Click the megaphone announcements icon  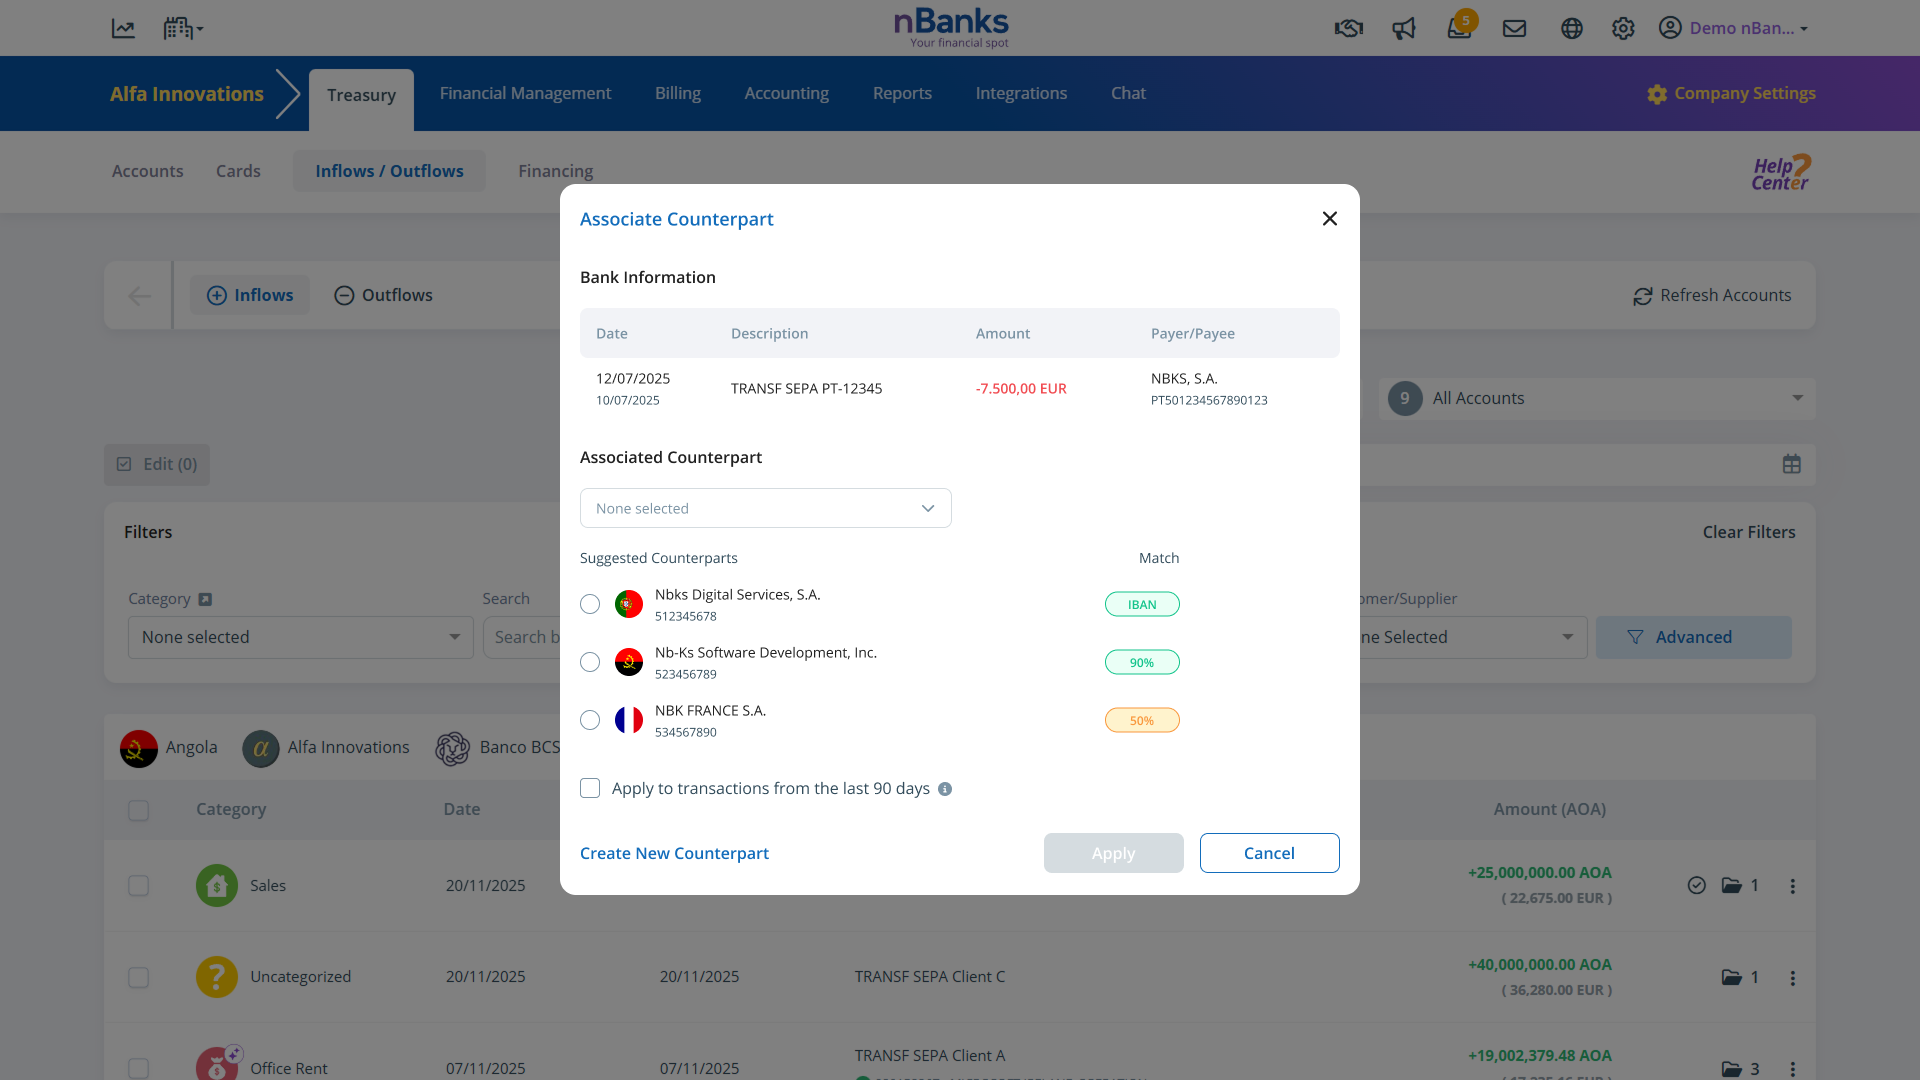click(x=1404, y=28)
